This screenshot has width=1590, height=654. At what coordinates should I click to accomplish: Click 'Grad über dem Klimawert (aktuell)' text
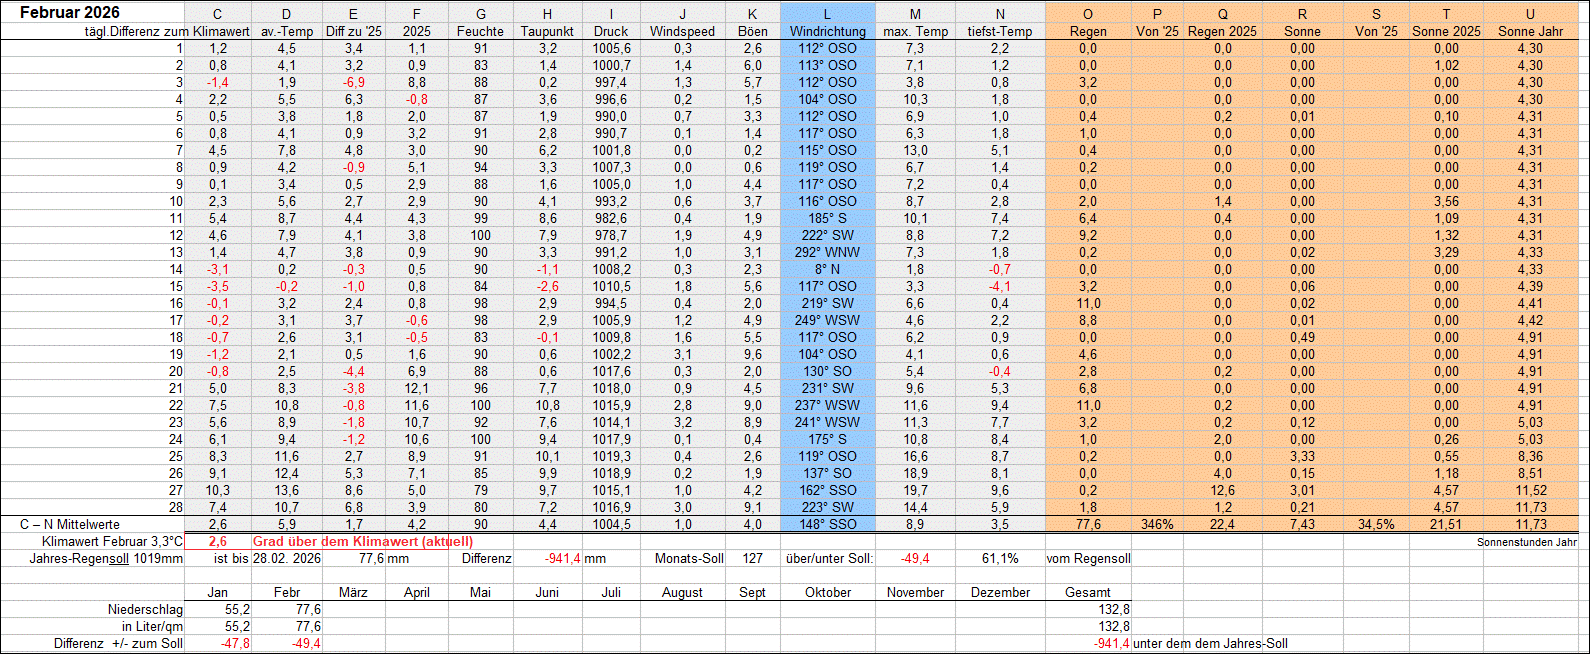coord(362,541)
